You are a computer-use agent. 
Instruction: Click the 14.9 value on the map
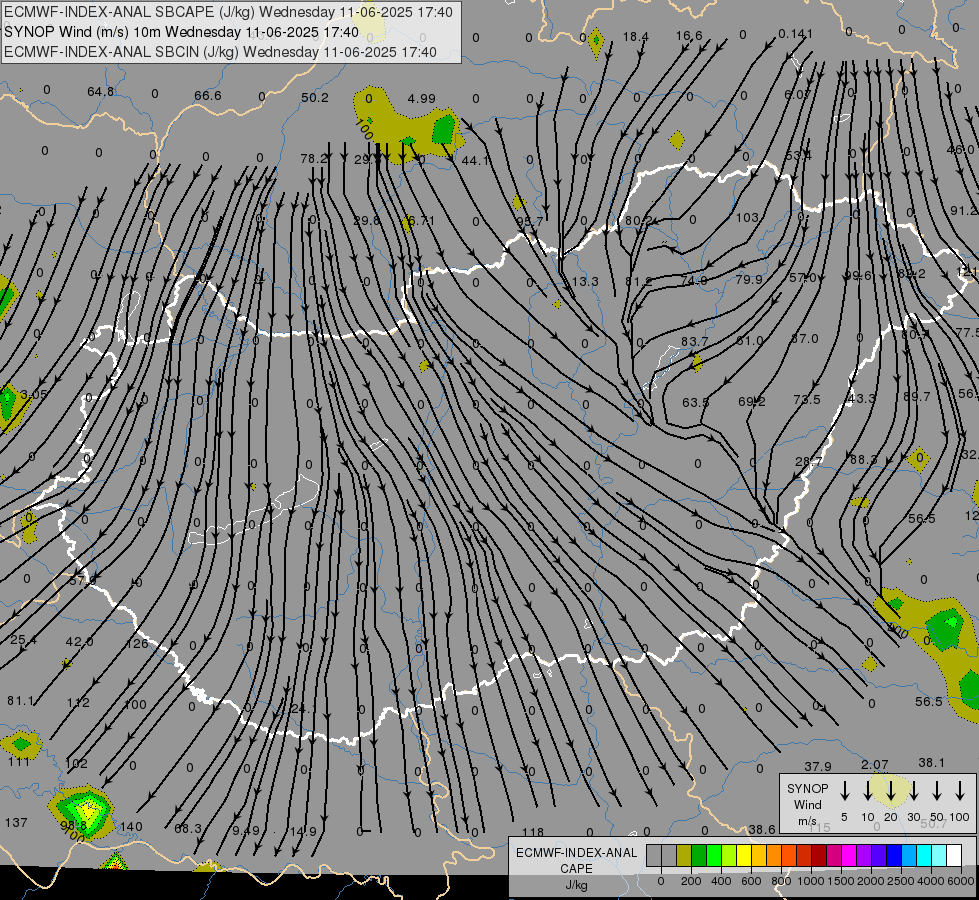click(303, 832)
